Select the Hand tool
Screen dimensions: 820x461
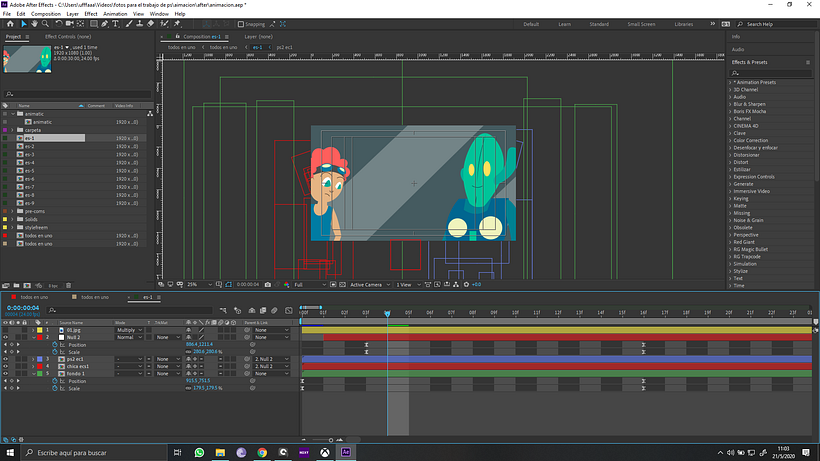tap(35, 24)
